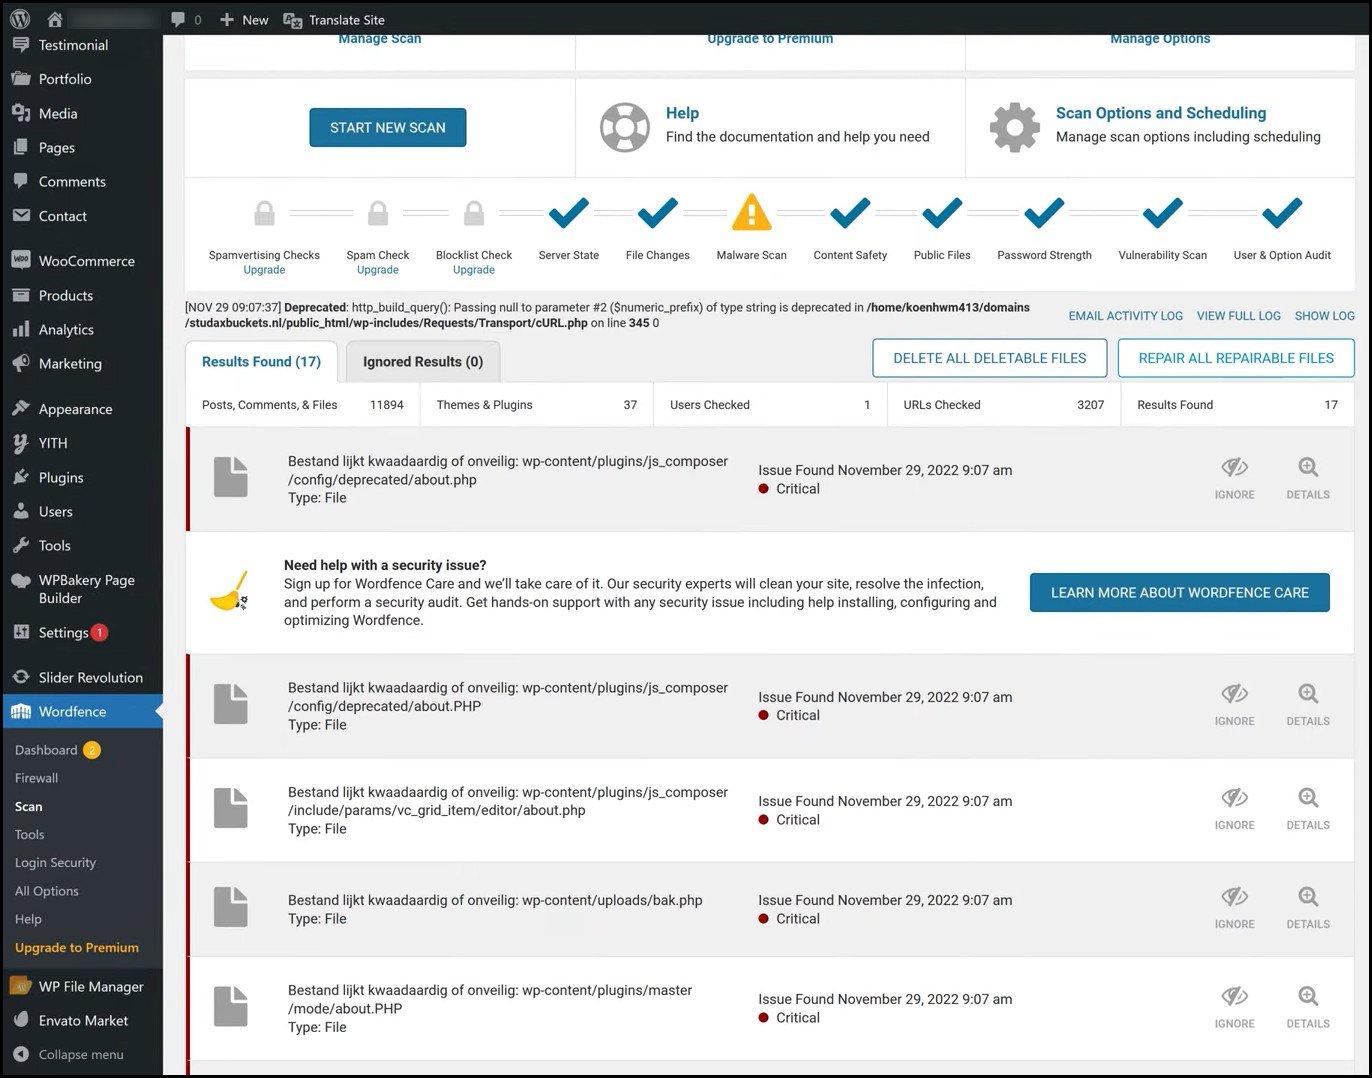Ignore the plugins/master/mode/about.PHP result
The image size is (1372, 1078).
pos(1234,1006)
